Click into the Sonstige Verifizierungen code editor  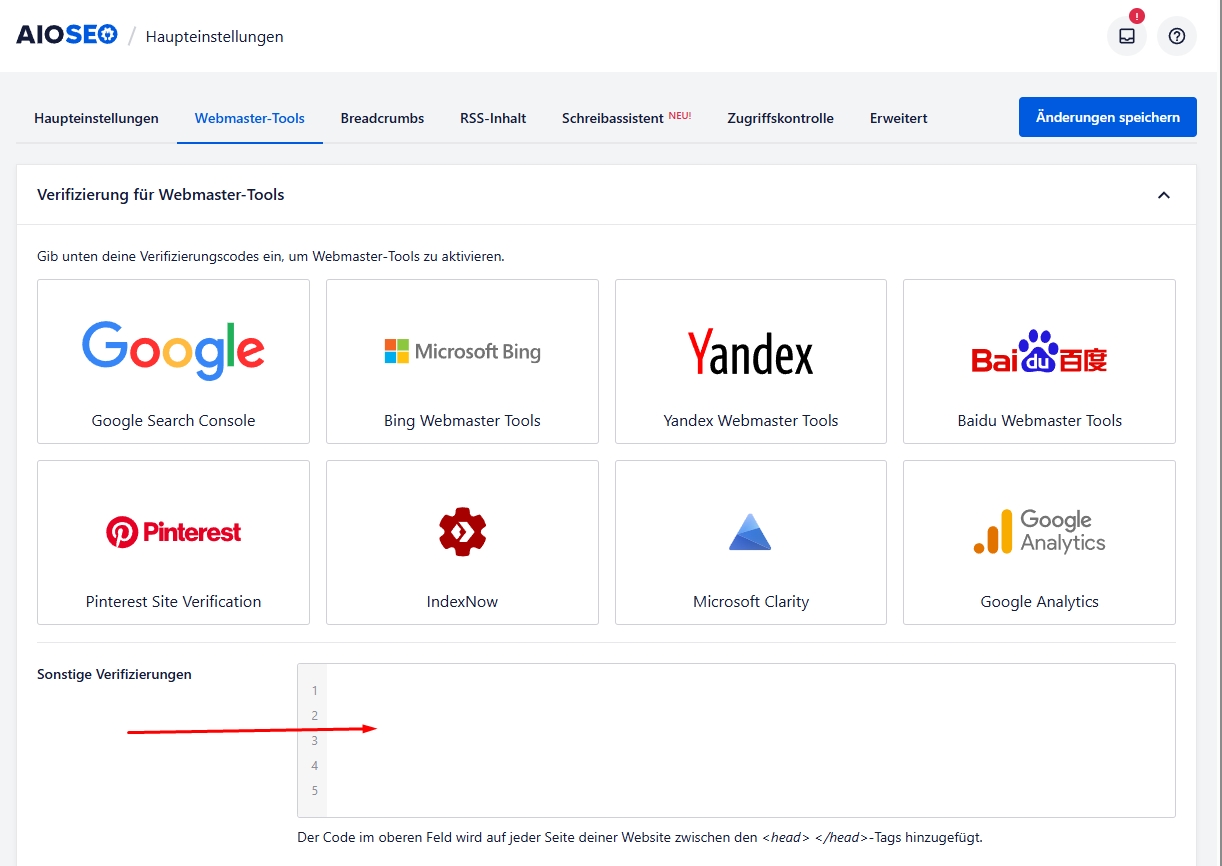coord(736,740)
